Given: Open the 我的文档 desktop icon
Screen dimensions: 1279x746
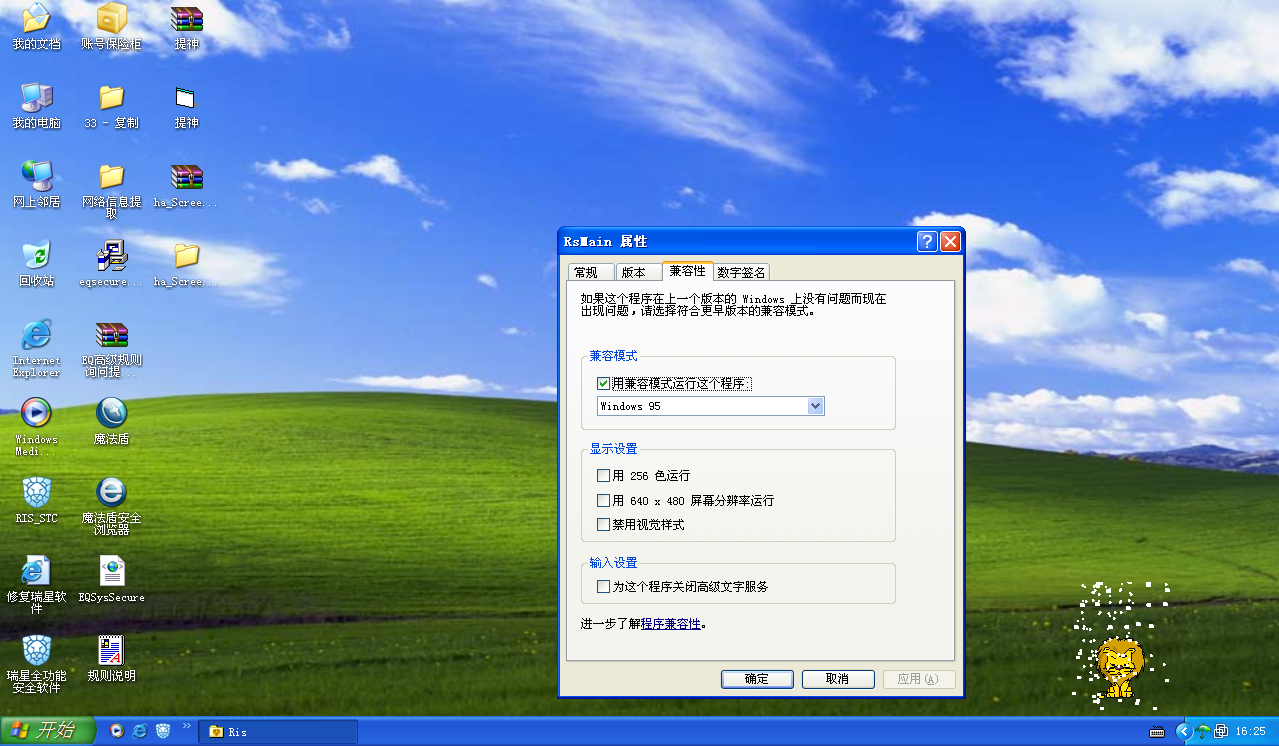Looking at the screenshot, I should (x=36, y=27).
